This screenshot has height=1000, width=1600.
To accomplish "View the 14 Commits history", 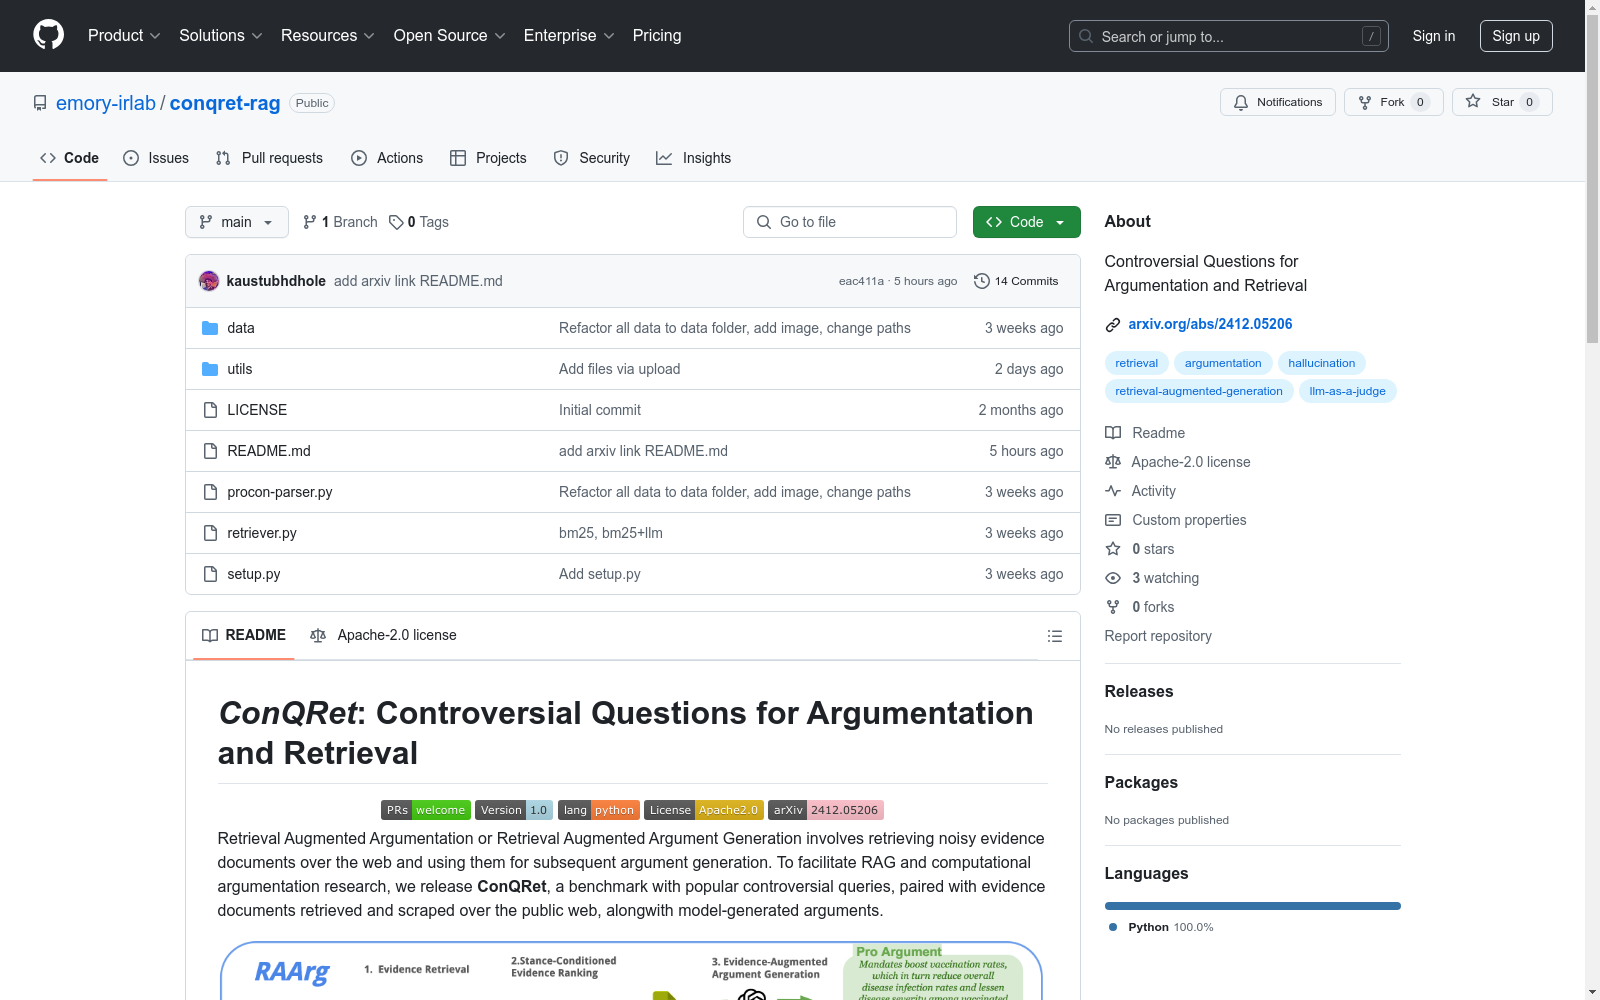I will [x=1016, y=281].
